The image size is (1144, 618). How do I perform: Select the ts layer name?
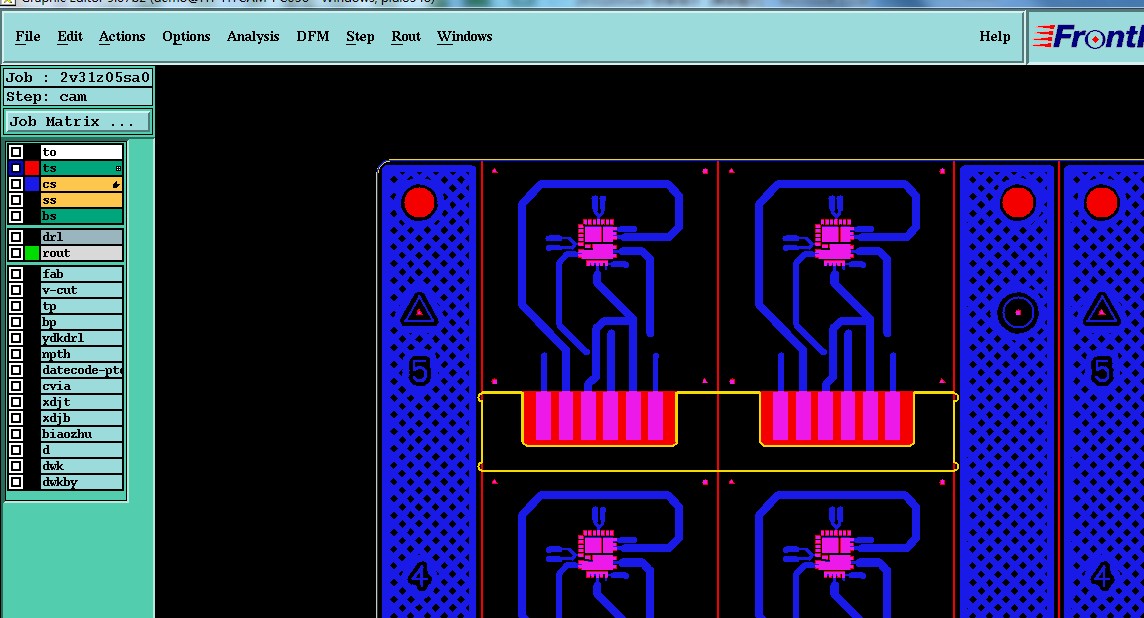pos(82,169)
